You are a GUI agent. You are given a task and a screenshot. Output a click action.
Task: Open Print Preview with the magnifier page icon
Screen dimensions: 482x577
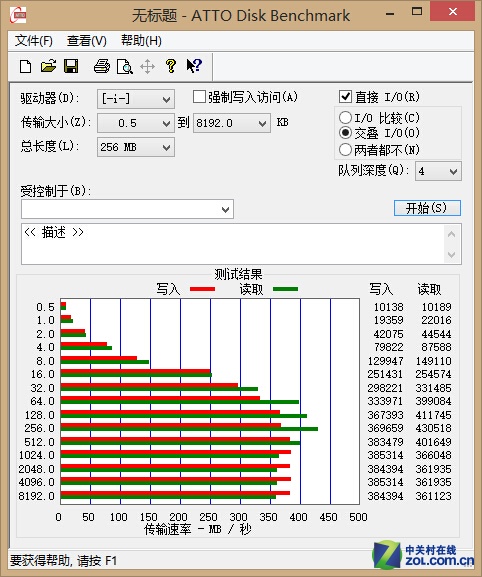(124, 67)
